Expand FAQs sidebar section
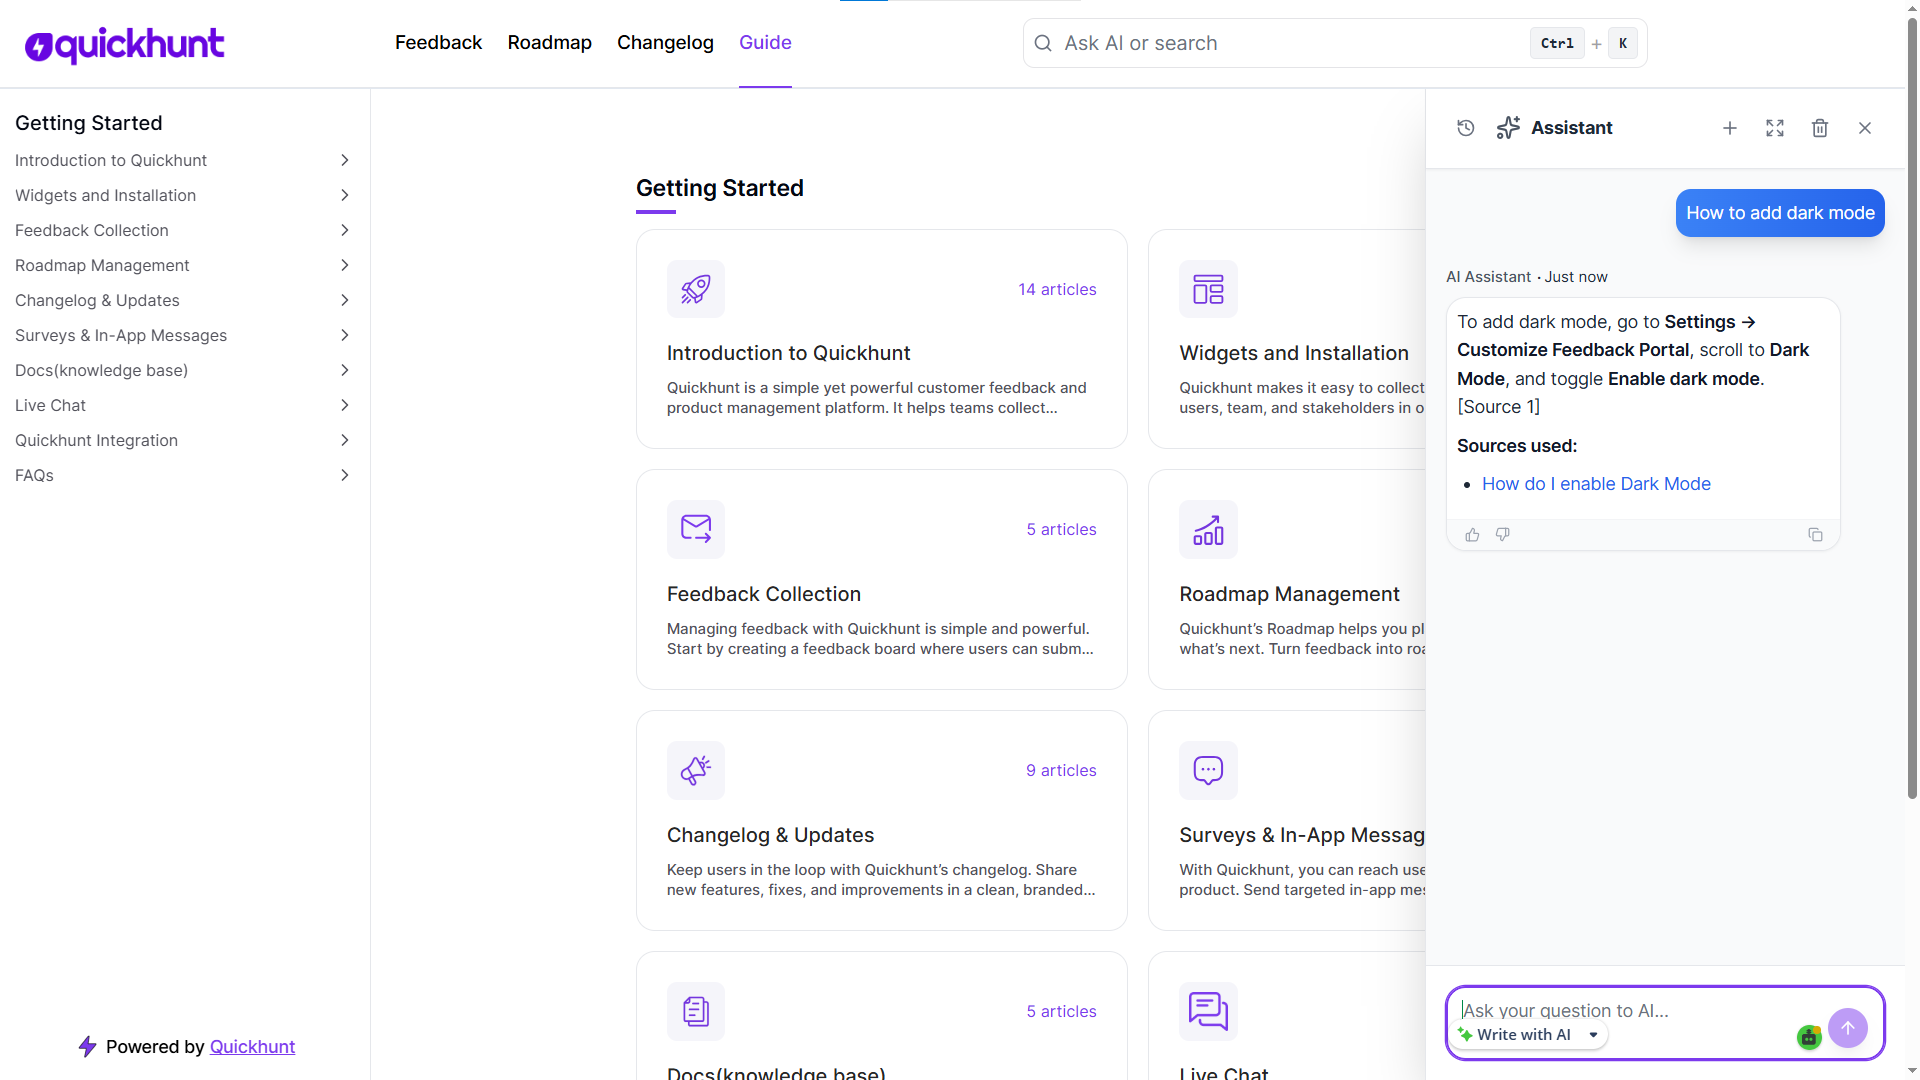Image resolution: width=1920 pixels, height=1080 pixels. [345, 475]
